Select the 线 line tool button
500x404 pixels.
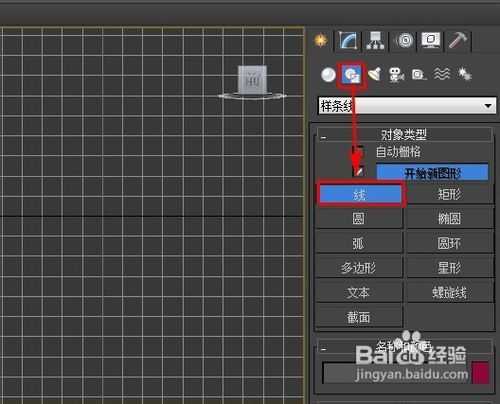[x=360, y=194]
